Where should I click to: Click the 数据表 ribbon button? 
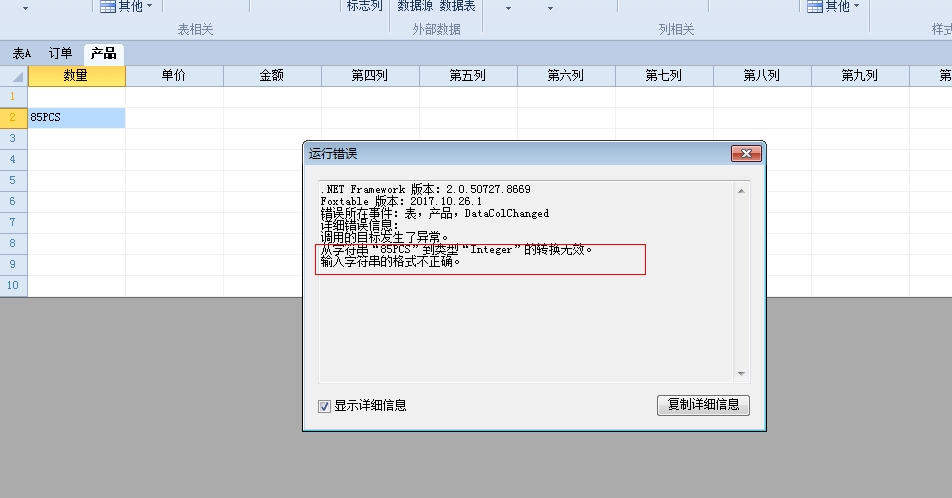[x=457, y=6]
